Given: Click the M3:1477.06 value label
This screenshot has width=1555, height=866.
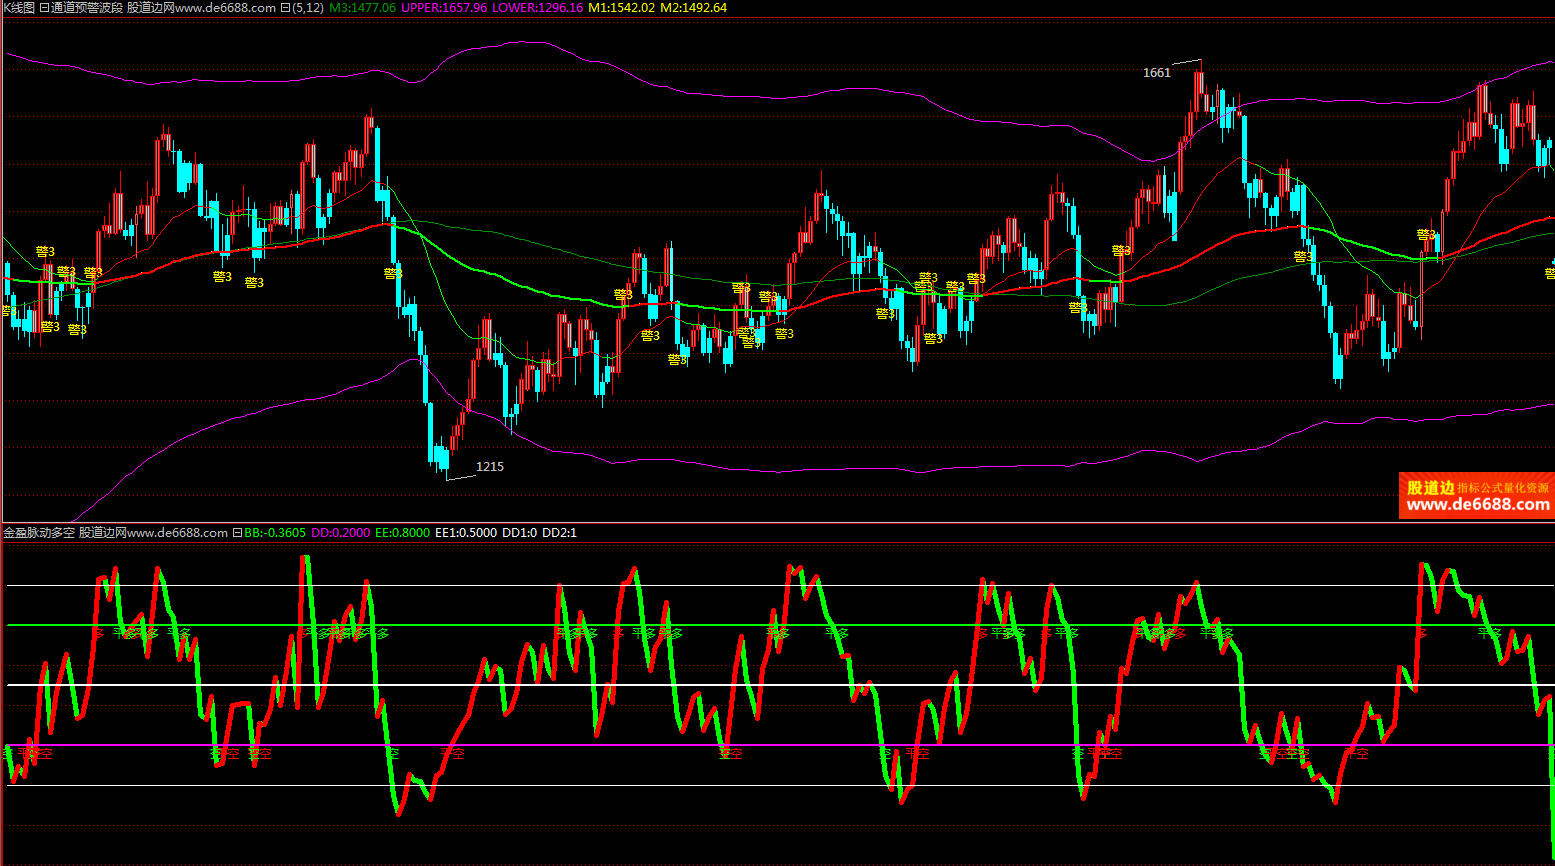Looking at the screenshot, I should tap(362, 7).
